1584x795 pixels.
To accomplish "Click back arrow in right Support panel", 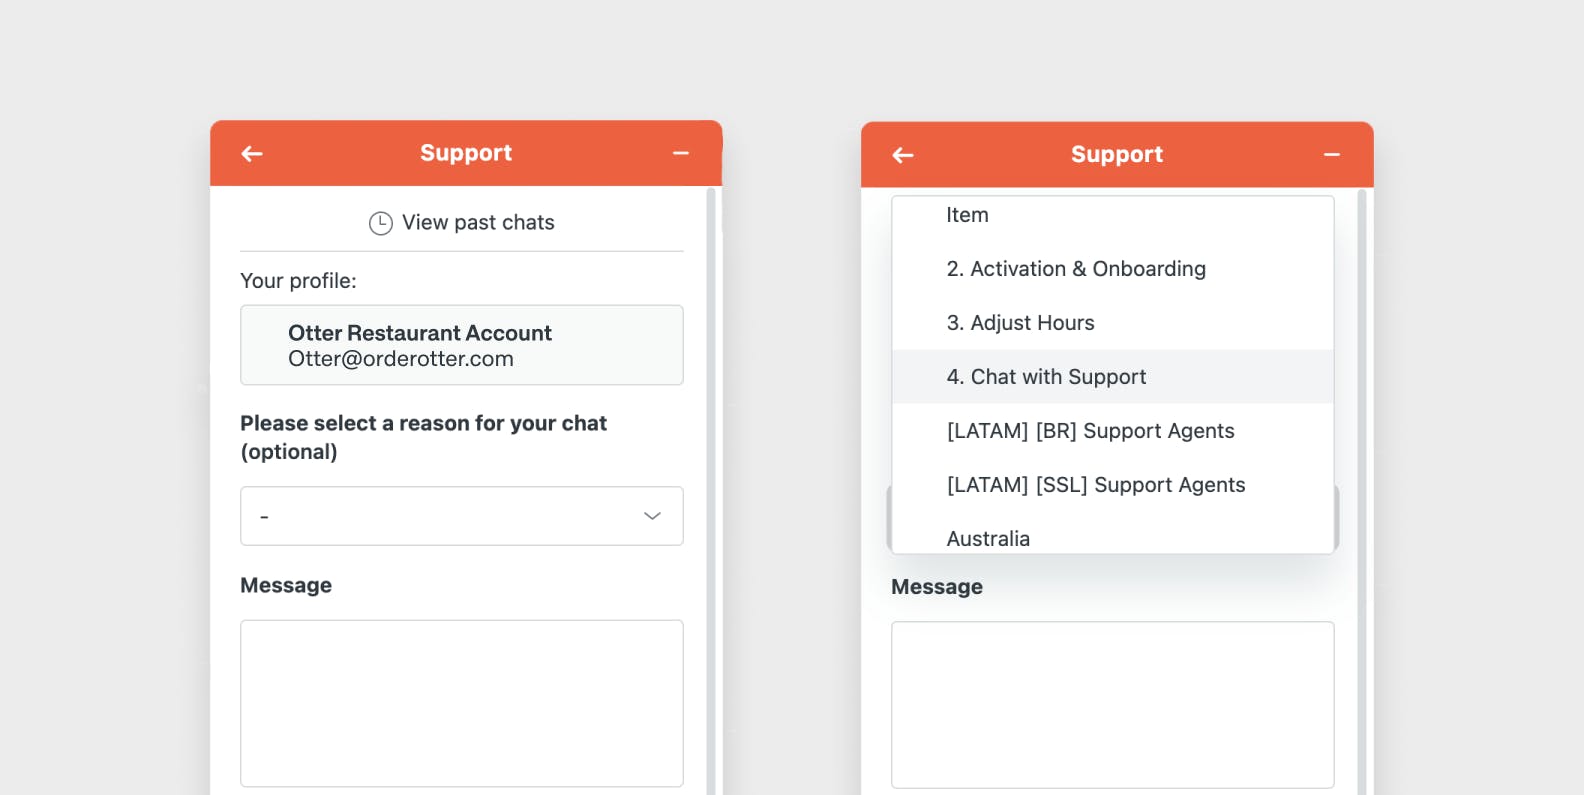I will pyautogui.click(x=903, y=155).
